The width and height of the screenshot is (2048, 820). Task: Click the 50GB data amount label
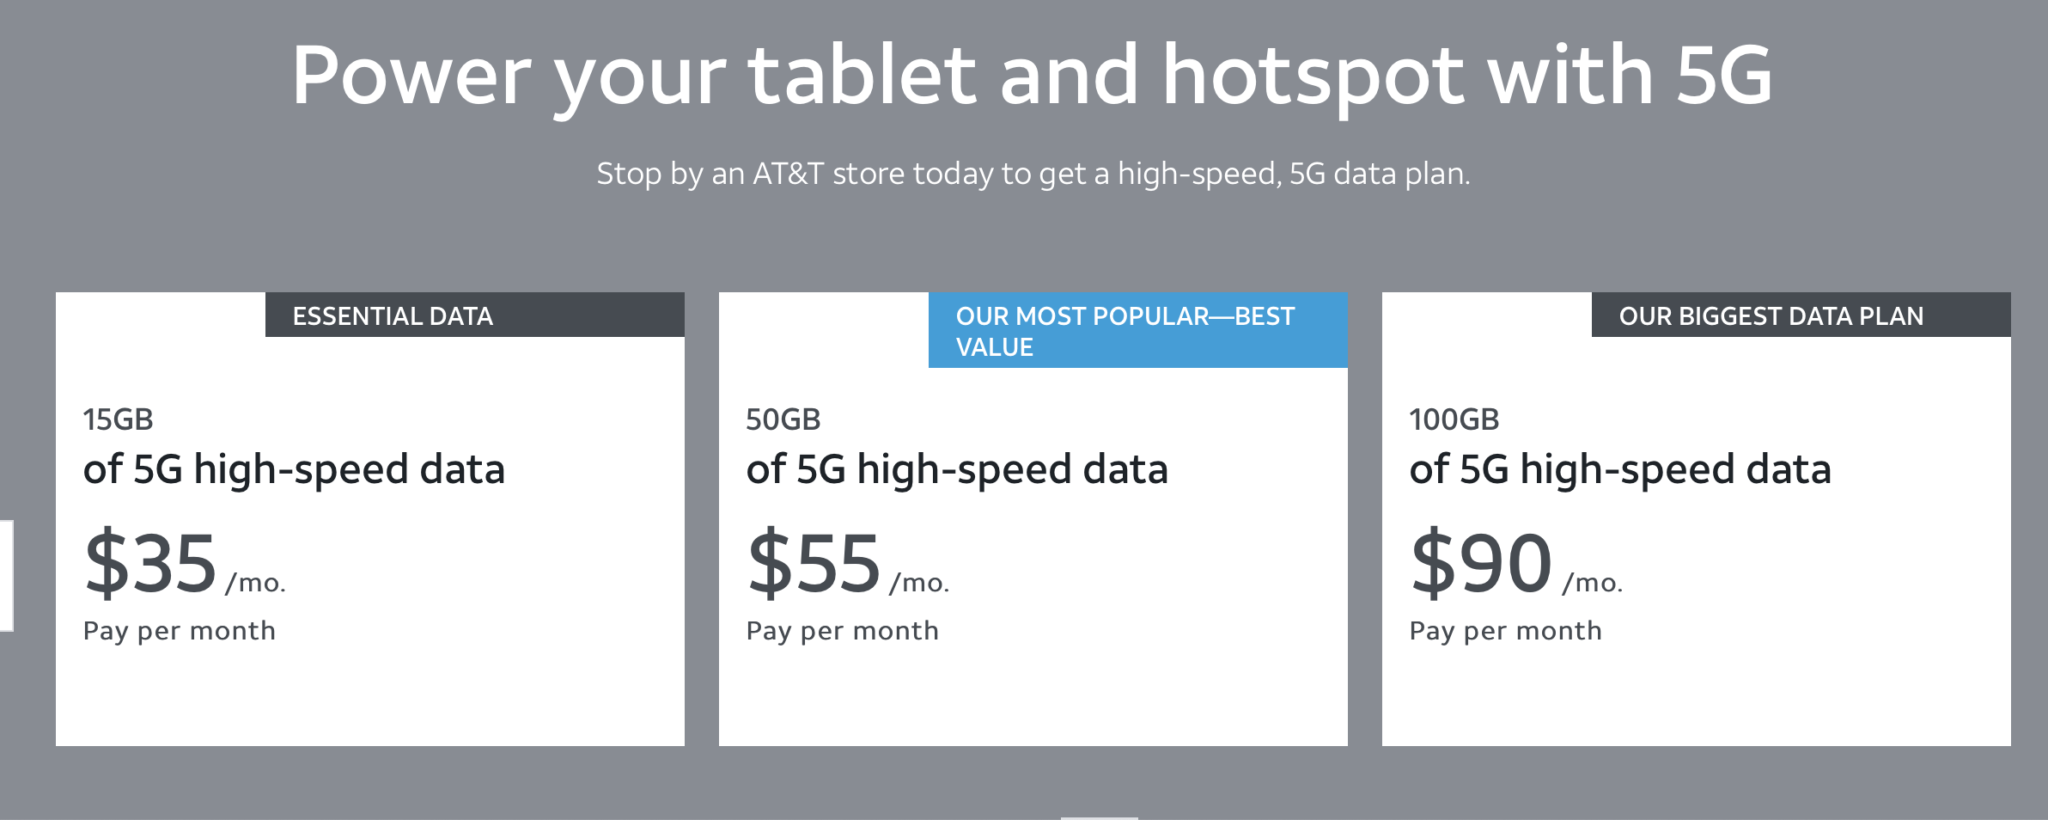[783, 419]
